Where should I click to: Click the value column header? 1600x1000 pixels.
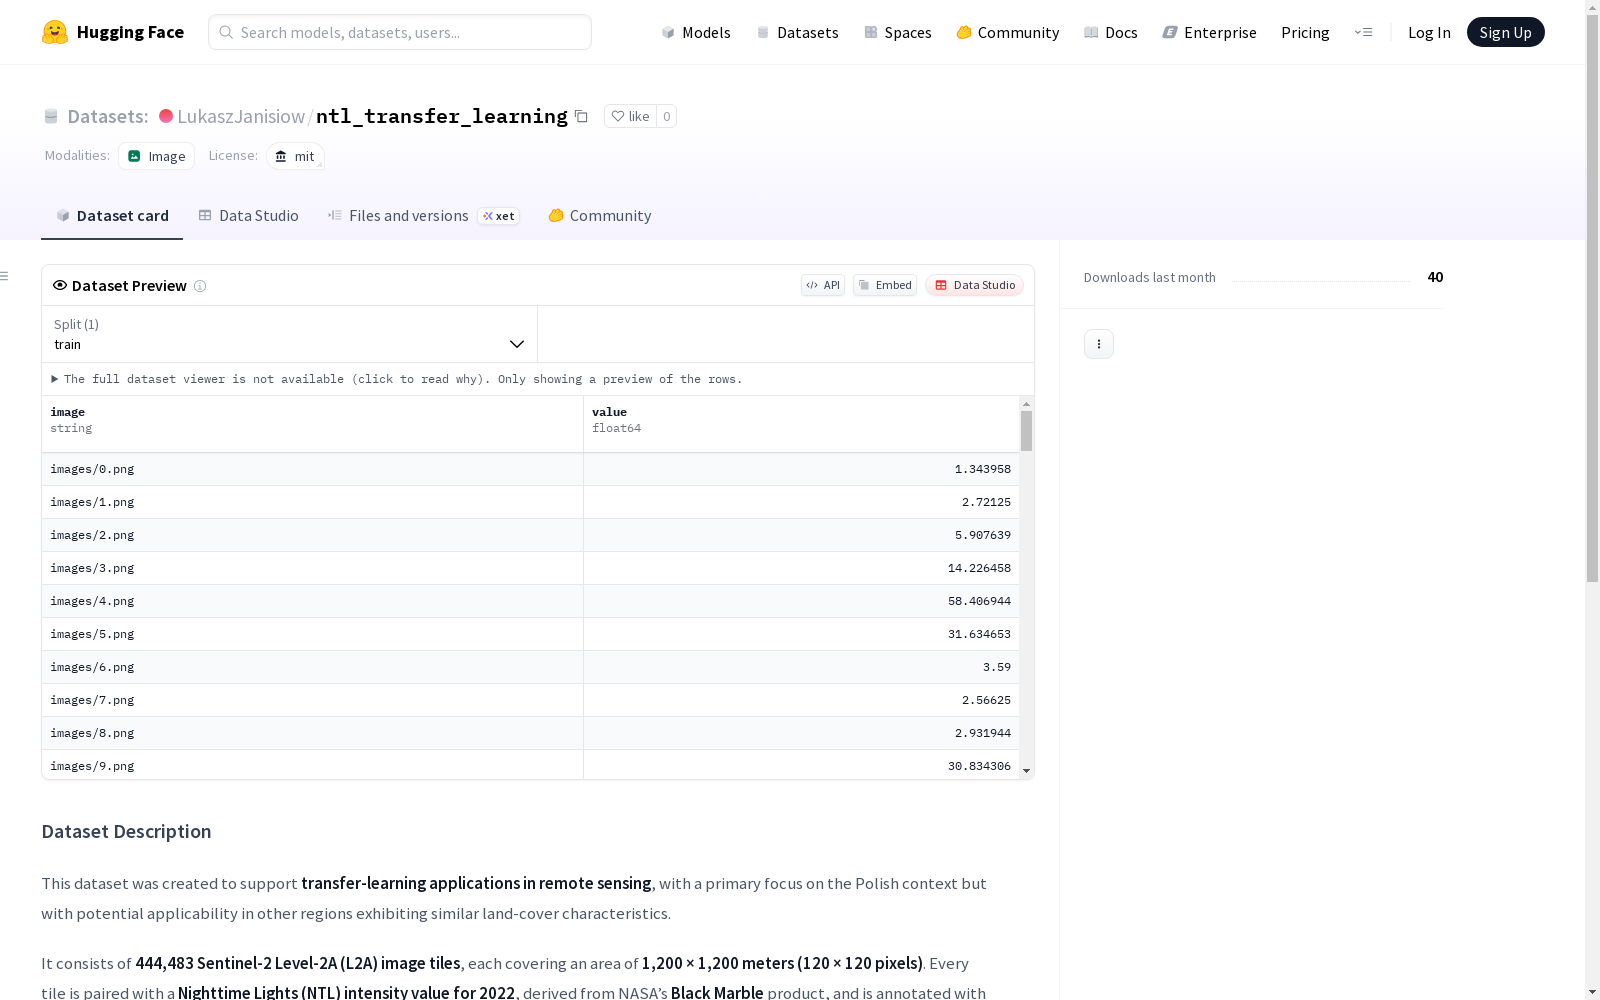[x=801, y=424]
